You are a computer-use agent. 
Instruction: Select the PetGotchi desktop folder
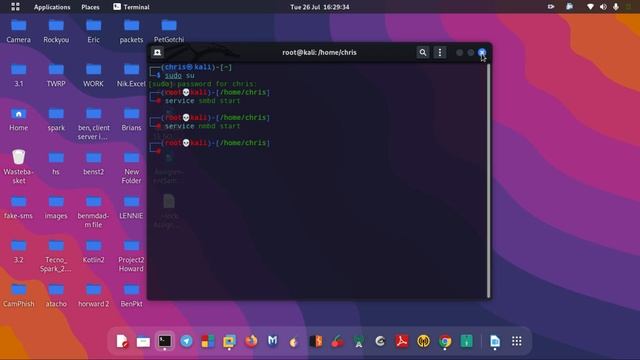169,31
